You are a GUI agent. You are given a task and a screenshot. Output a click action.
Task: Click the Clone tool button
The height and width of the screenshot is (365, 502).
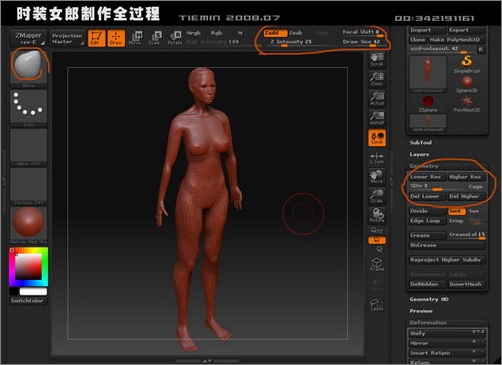pos(418,40)
